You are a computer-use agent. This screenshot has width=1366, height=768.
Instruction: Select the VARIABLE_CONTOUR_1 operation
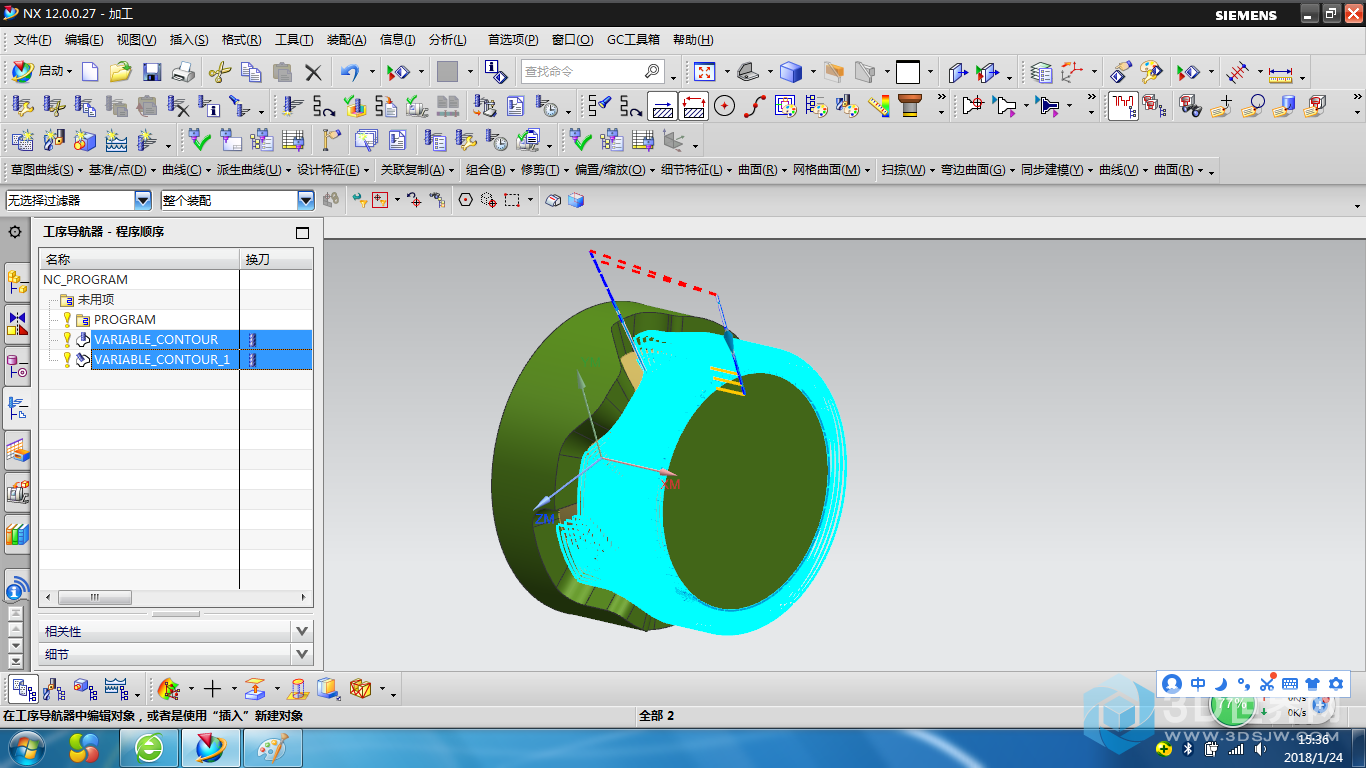pyautogui.click(x=162, y=360)
